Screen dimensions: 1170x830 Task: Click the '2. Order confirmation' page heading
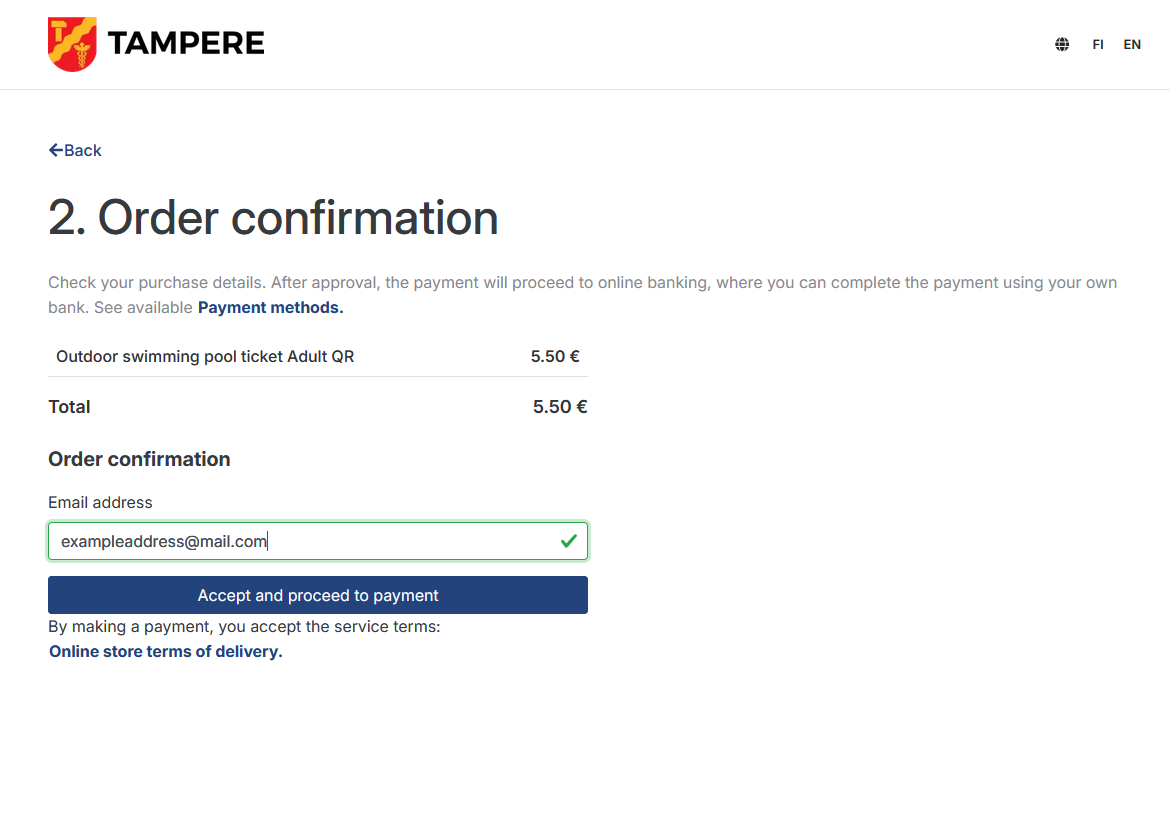tap(273, 218)
